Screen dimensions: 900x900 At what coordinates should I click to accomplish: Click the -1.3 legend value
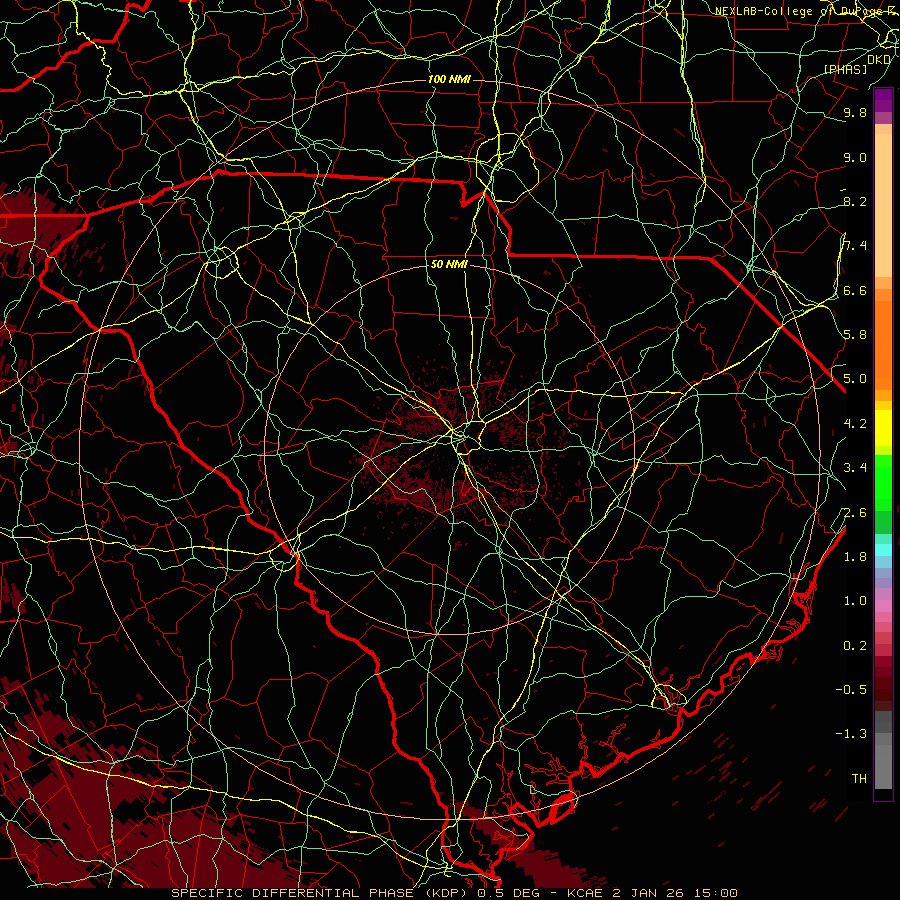[x=851, y=734]
